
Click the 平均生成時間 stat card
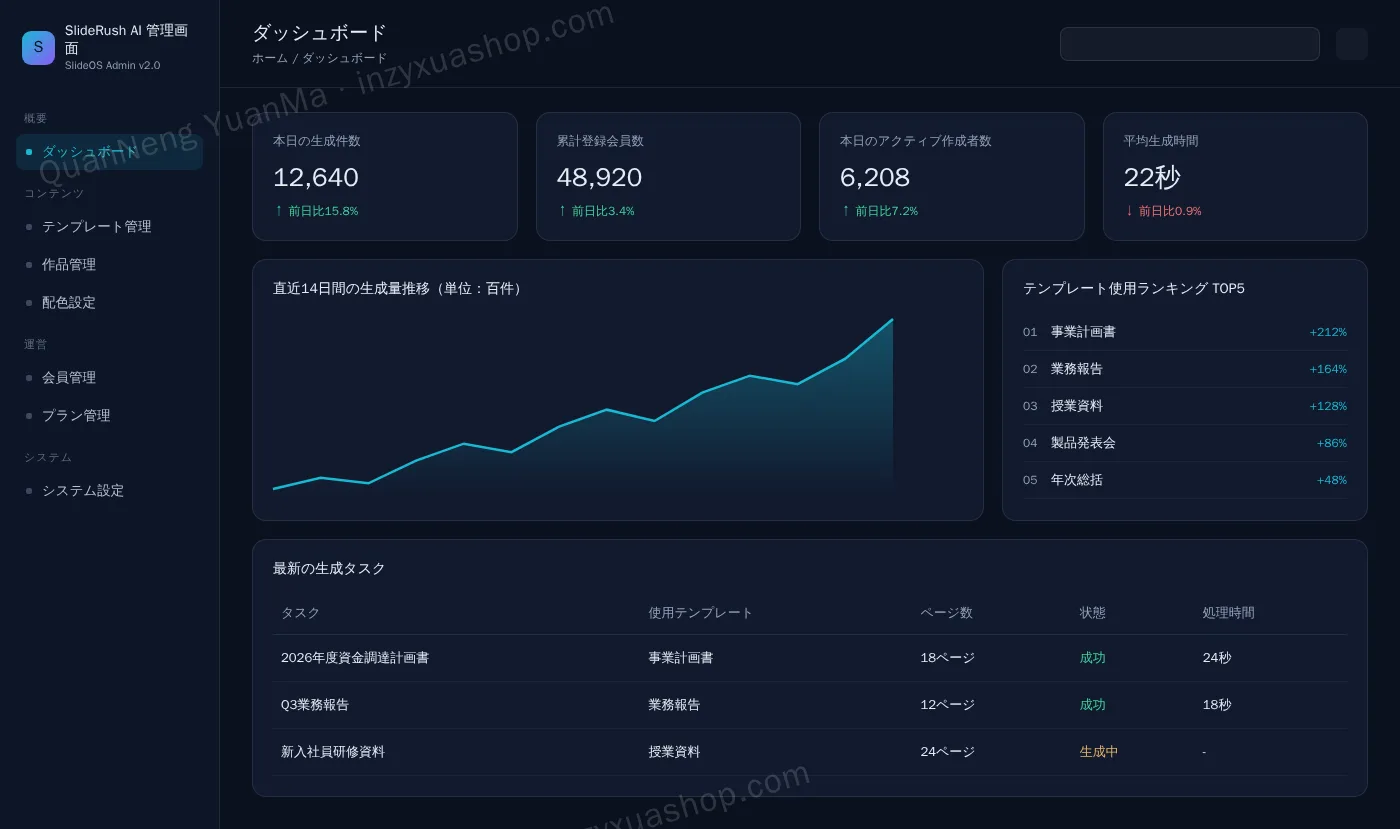click(1235, 176)
